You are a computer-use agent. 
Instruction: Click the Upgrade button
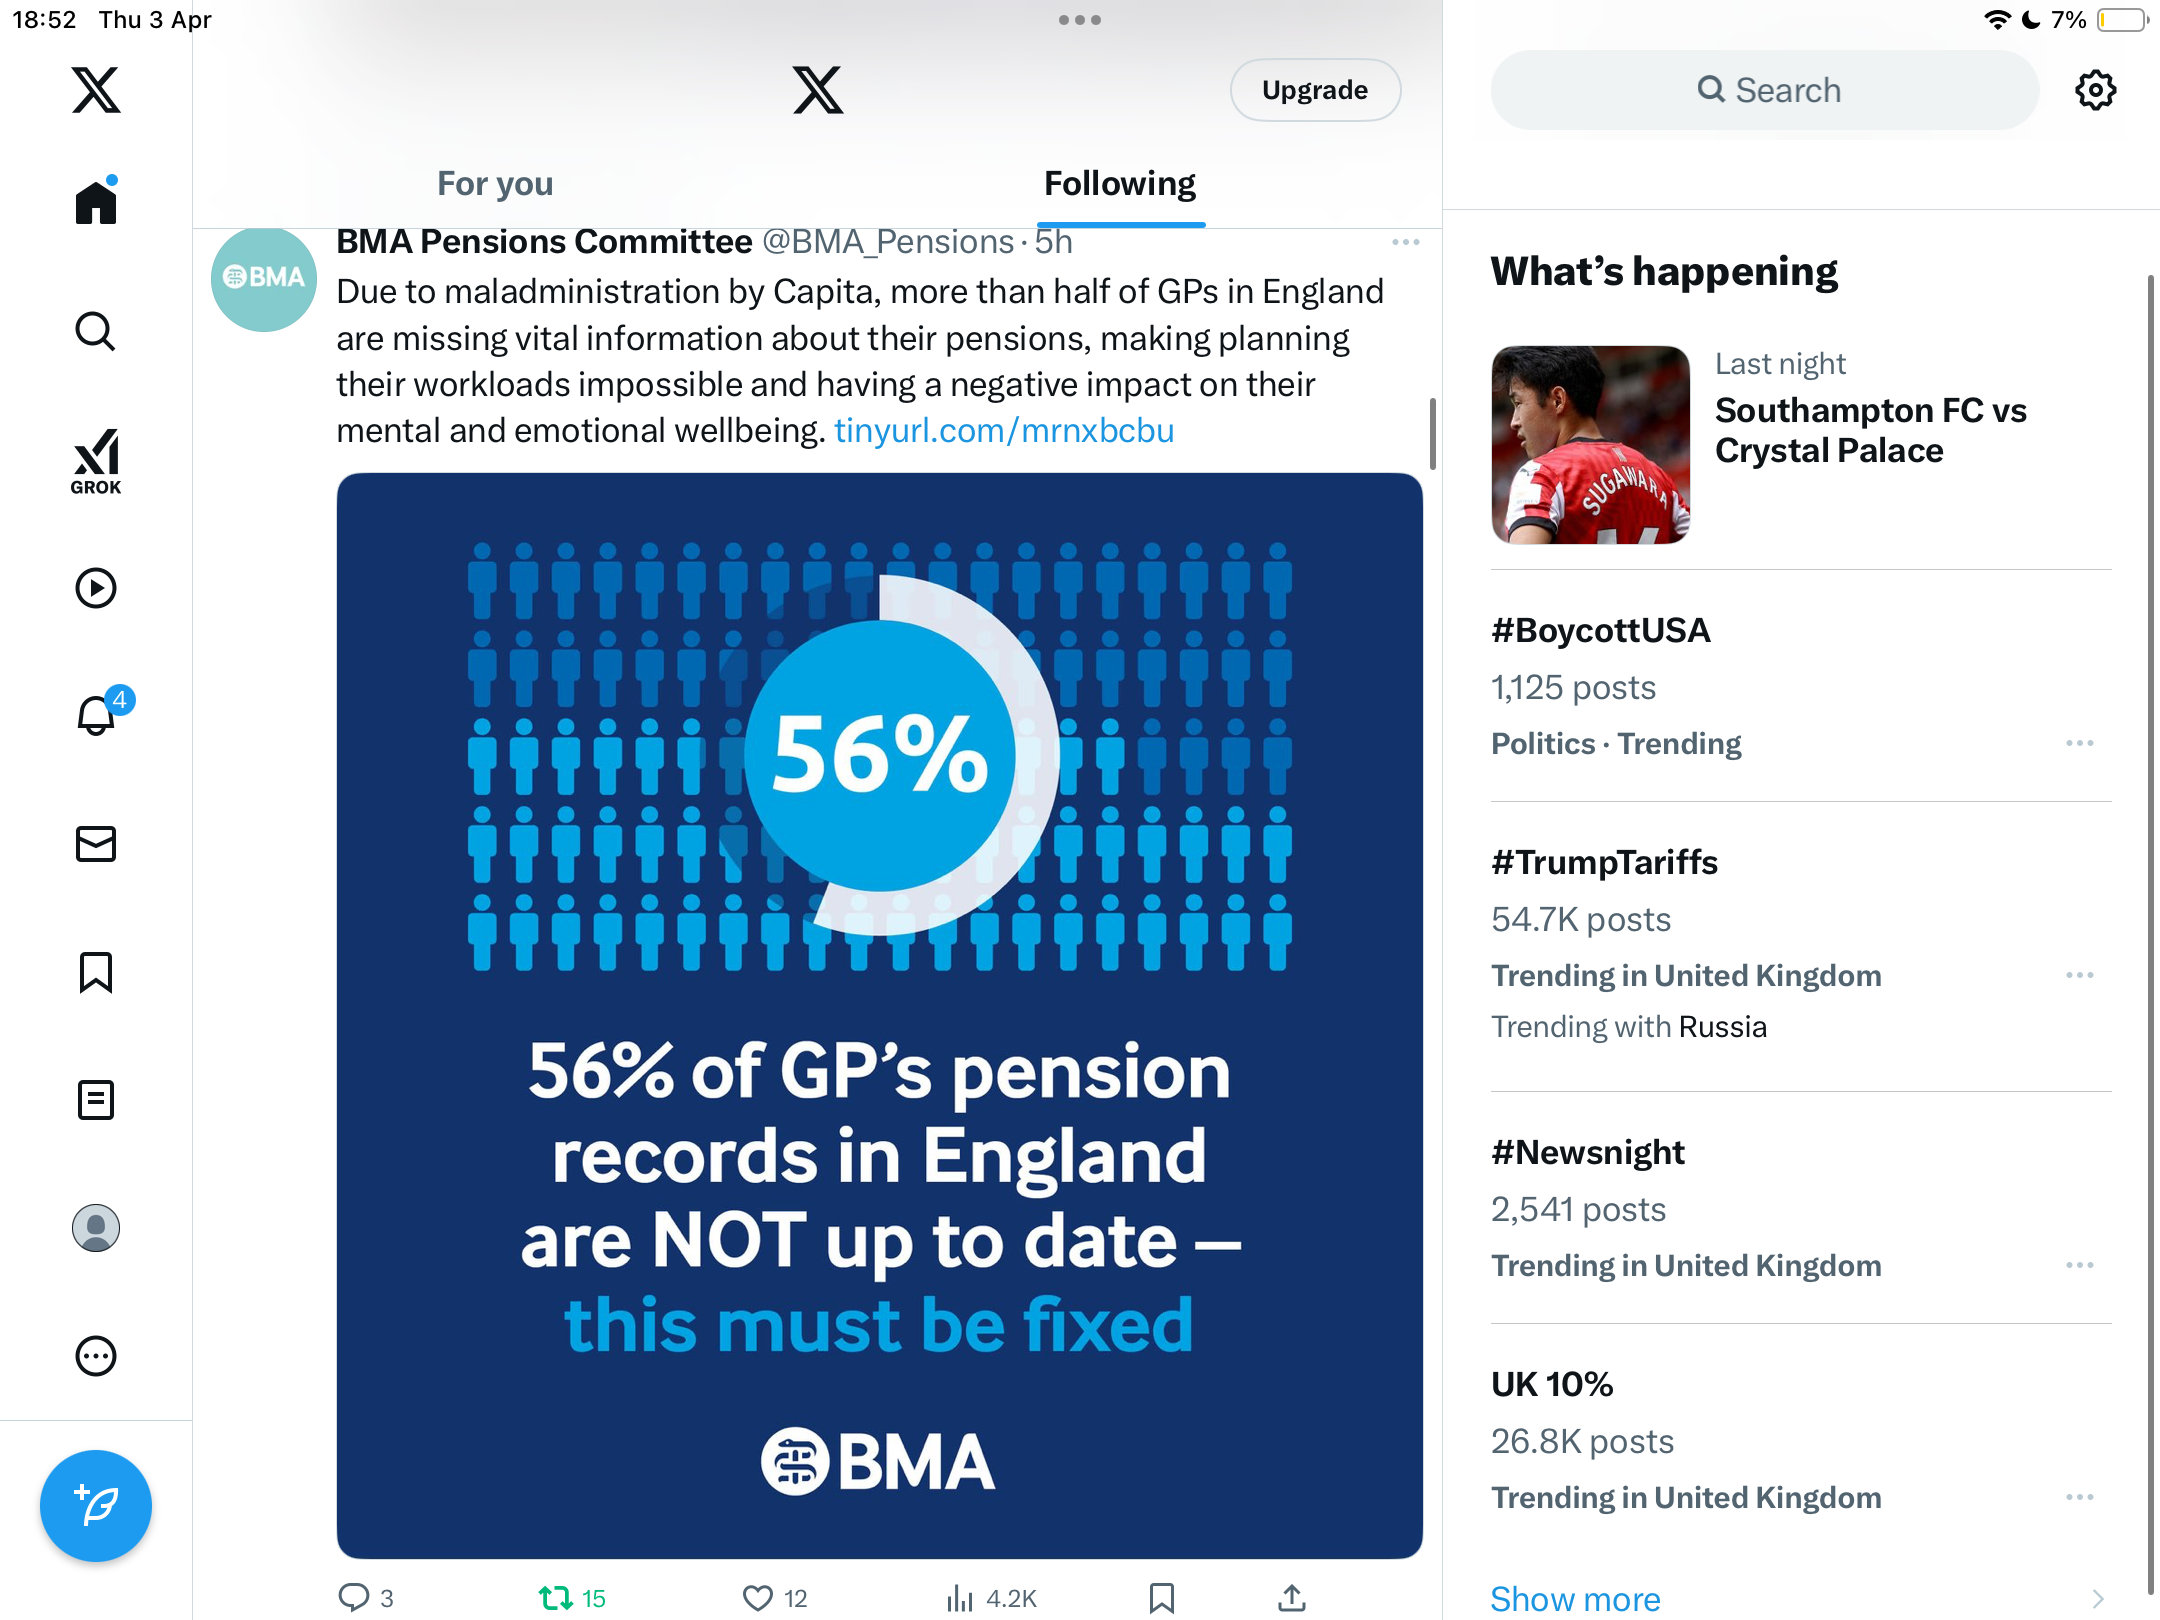(1315, 90)
